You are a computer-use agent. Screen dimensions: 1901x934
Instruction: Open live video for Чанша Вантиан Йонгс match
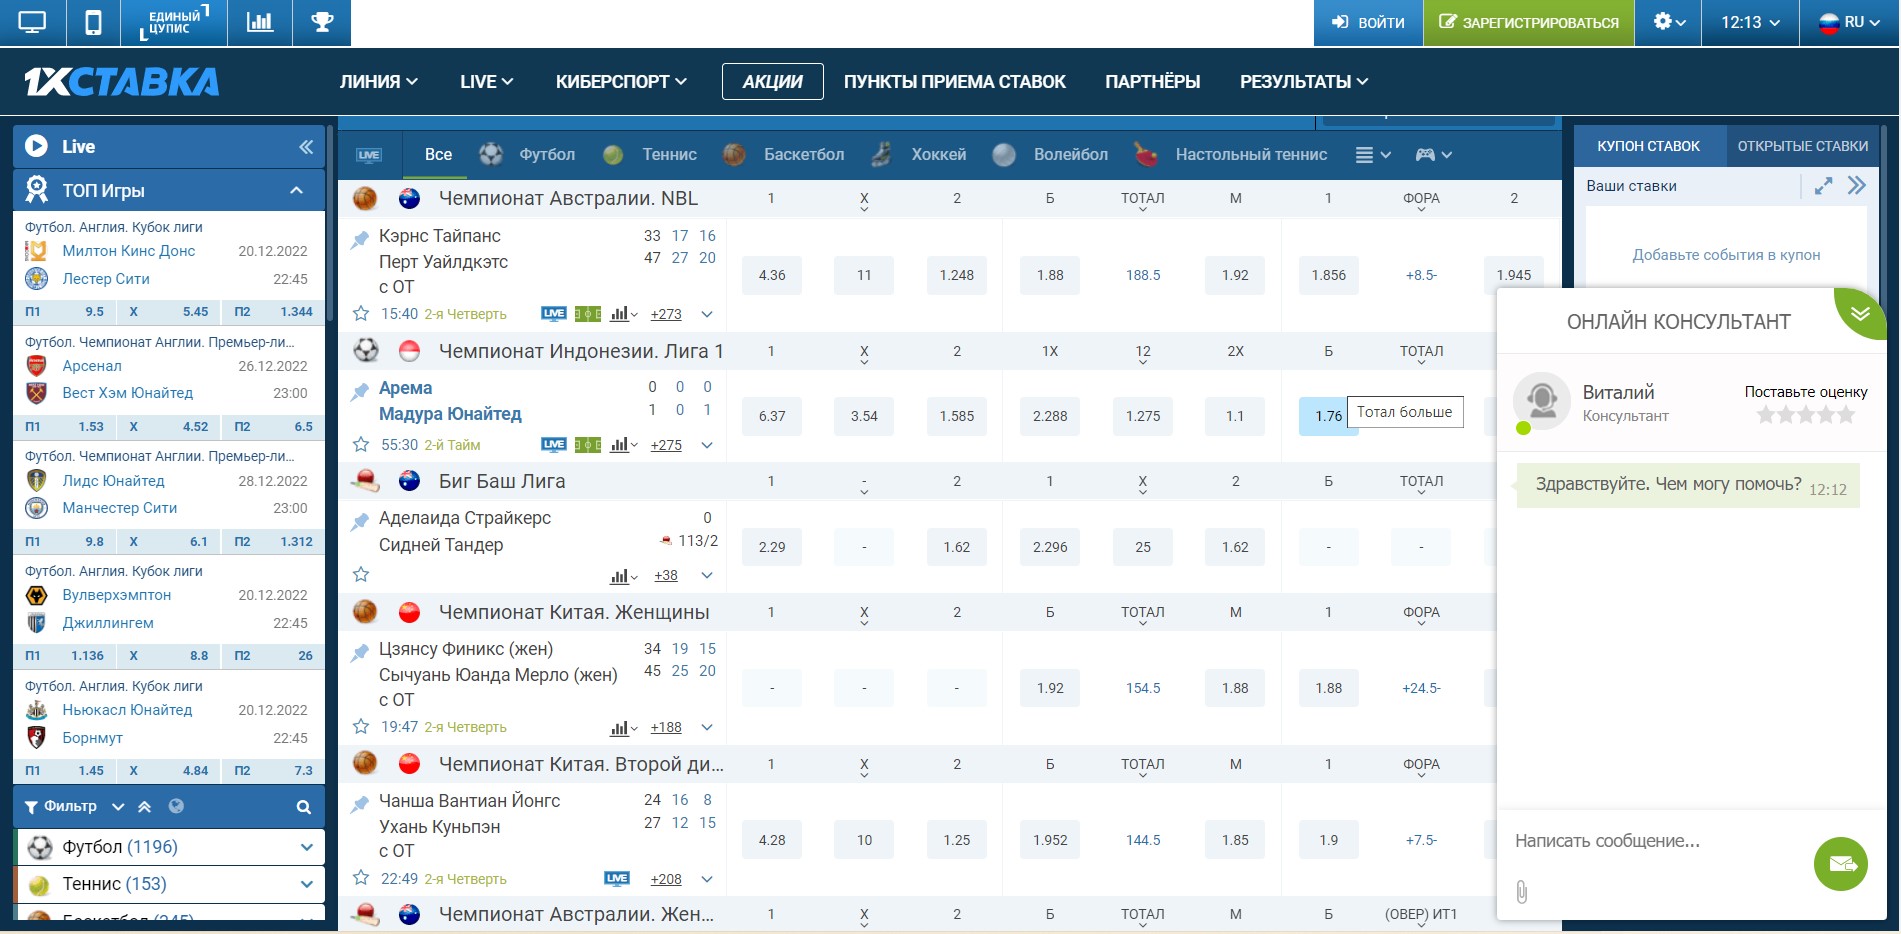click(617, 879)
